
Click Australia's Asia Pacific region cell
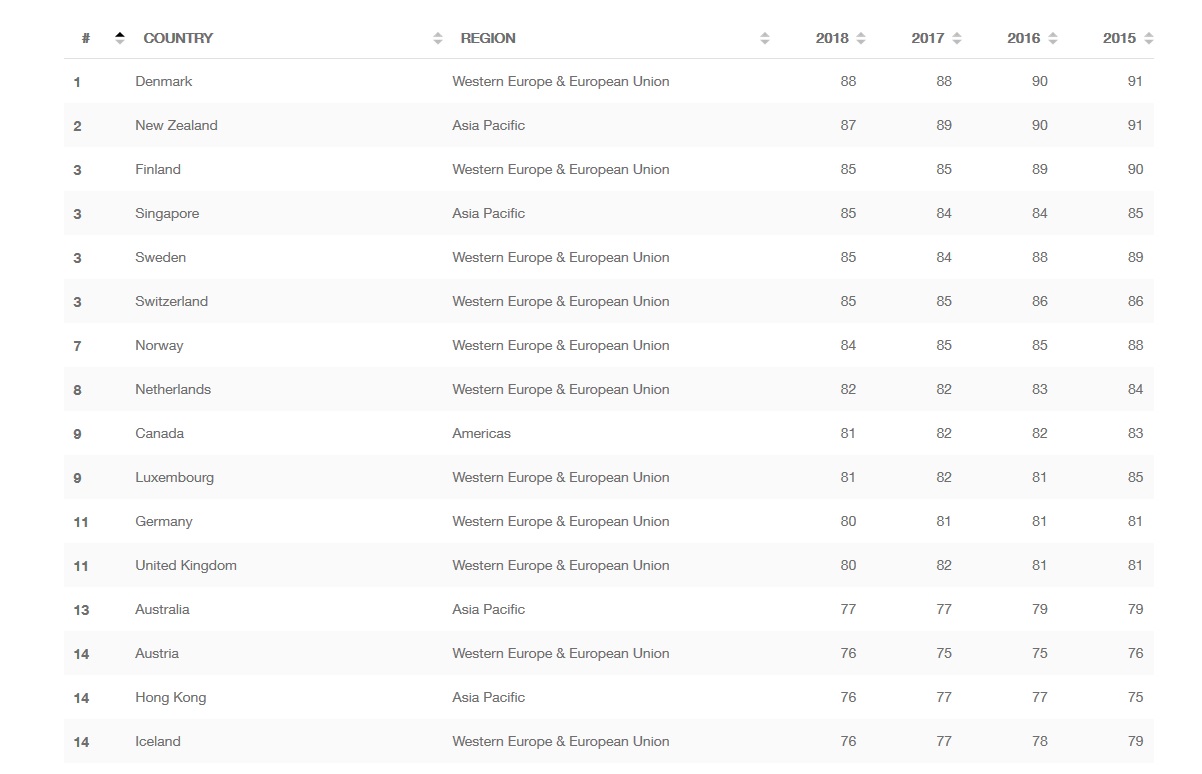[x=488, y=609]
